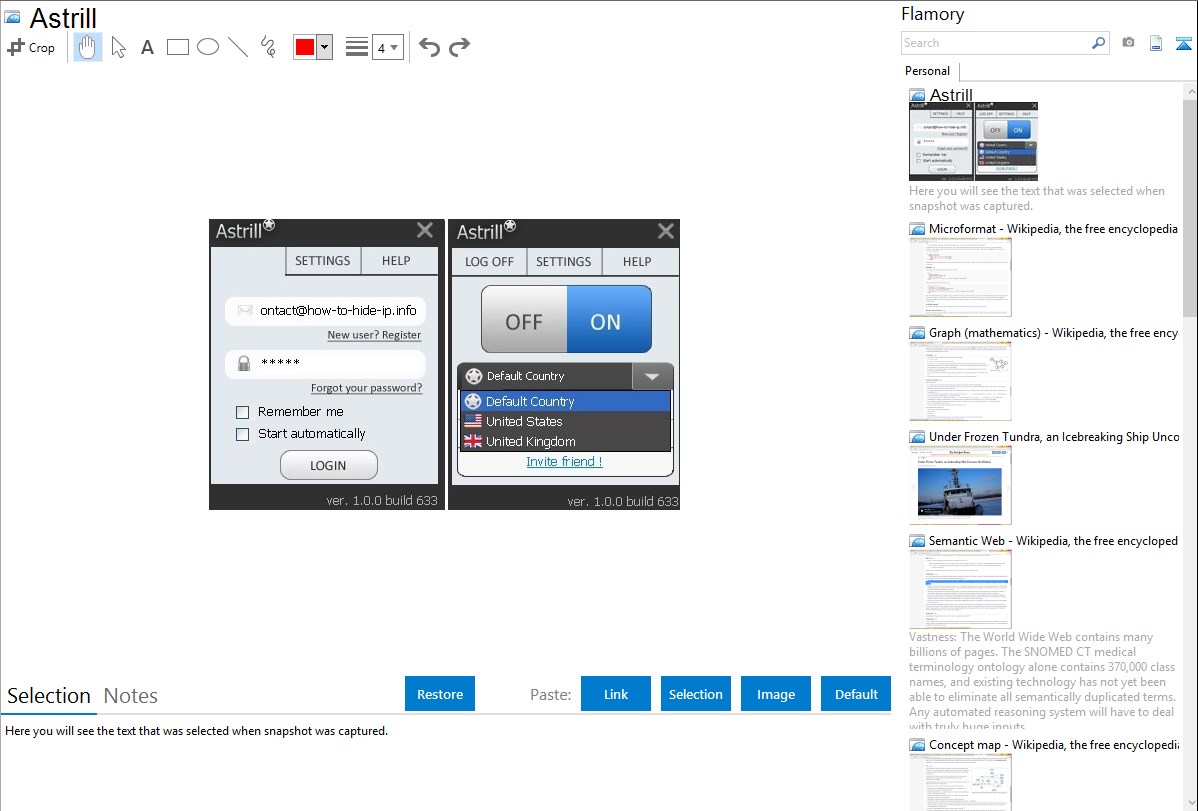The width and height of the screenshot is (1198, 811).
Task: Switch the Astrill toggle to ON
Action: point(609,321)
